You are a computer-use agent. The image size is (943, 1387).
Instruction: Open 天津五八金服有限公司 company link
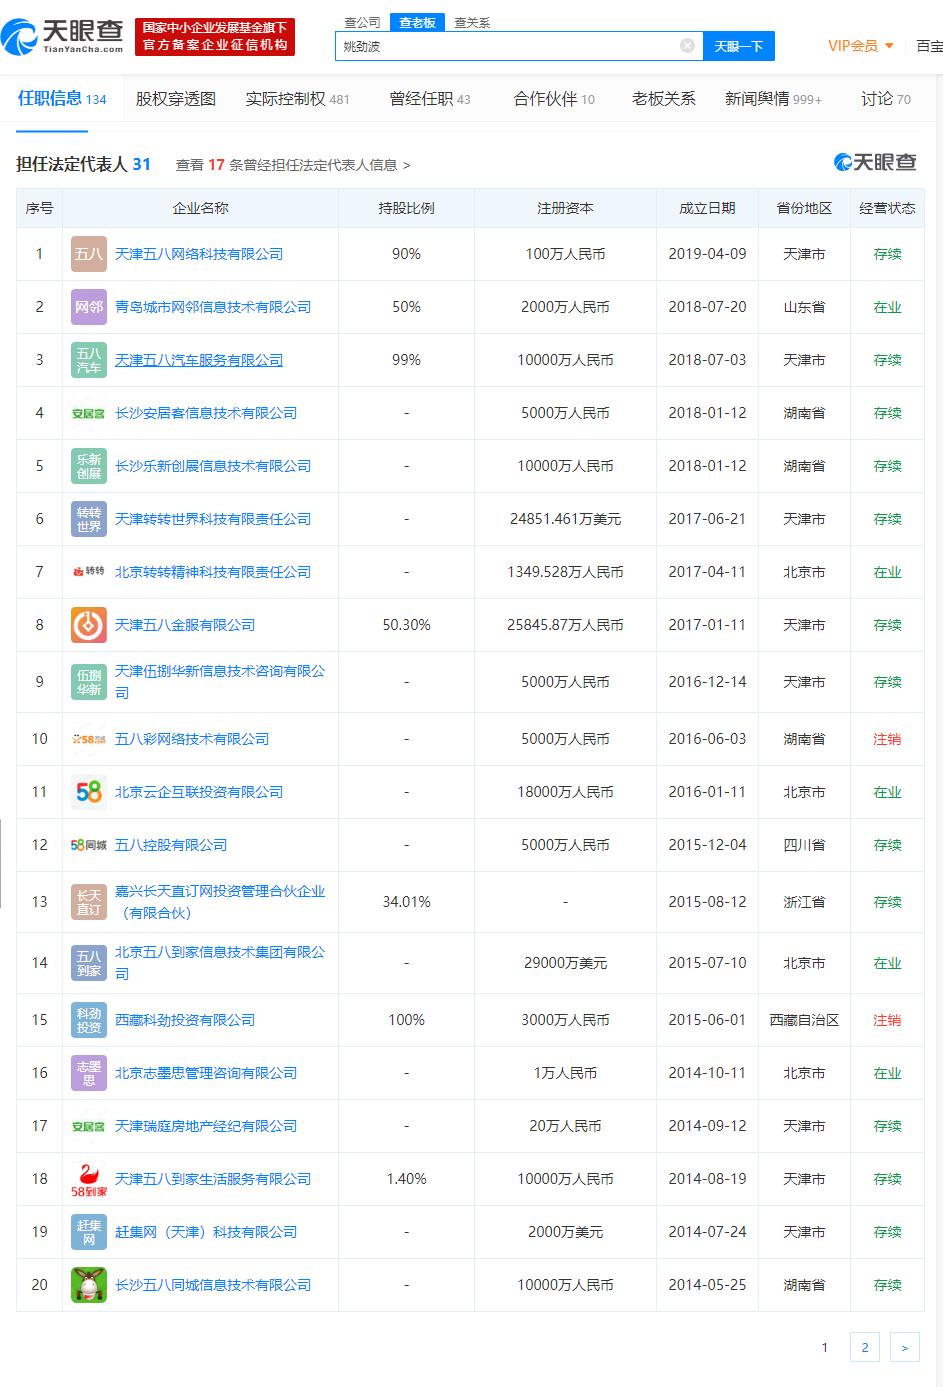click(185, 625)
